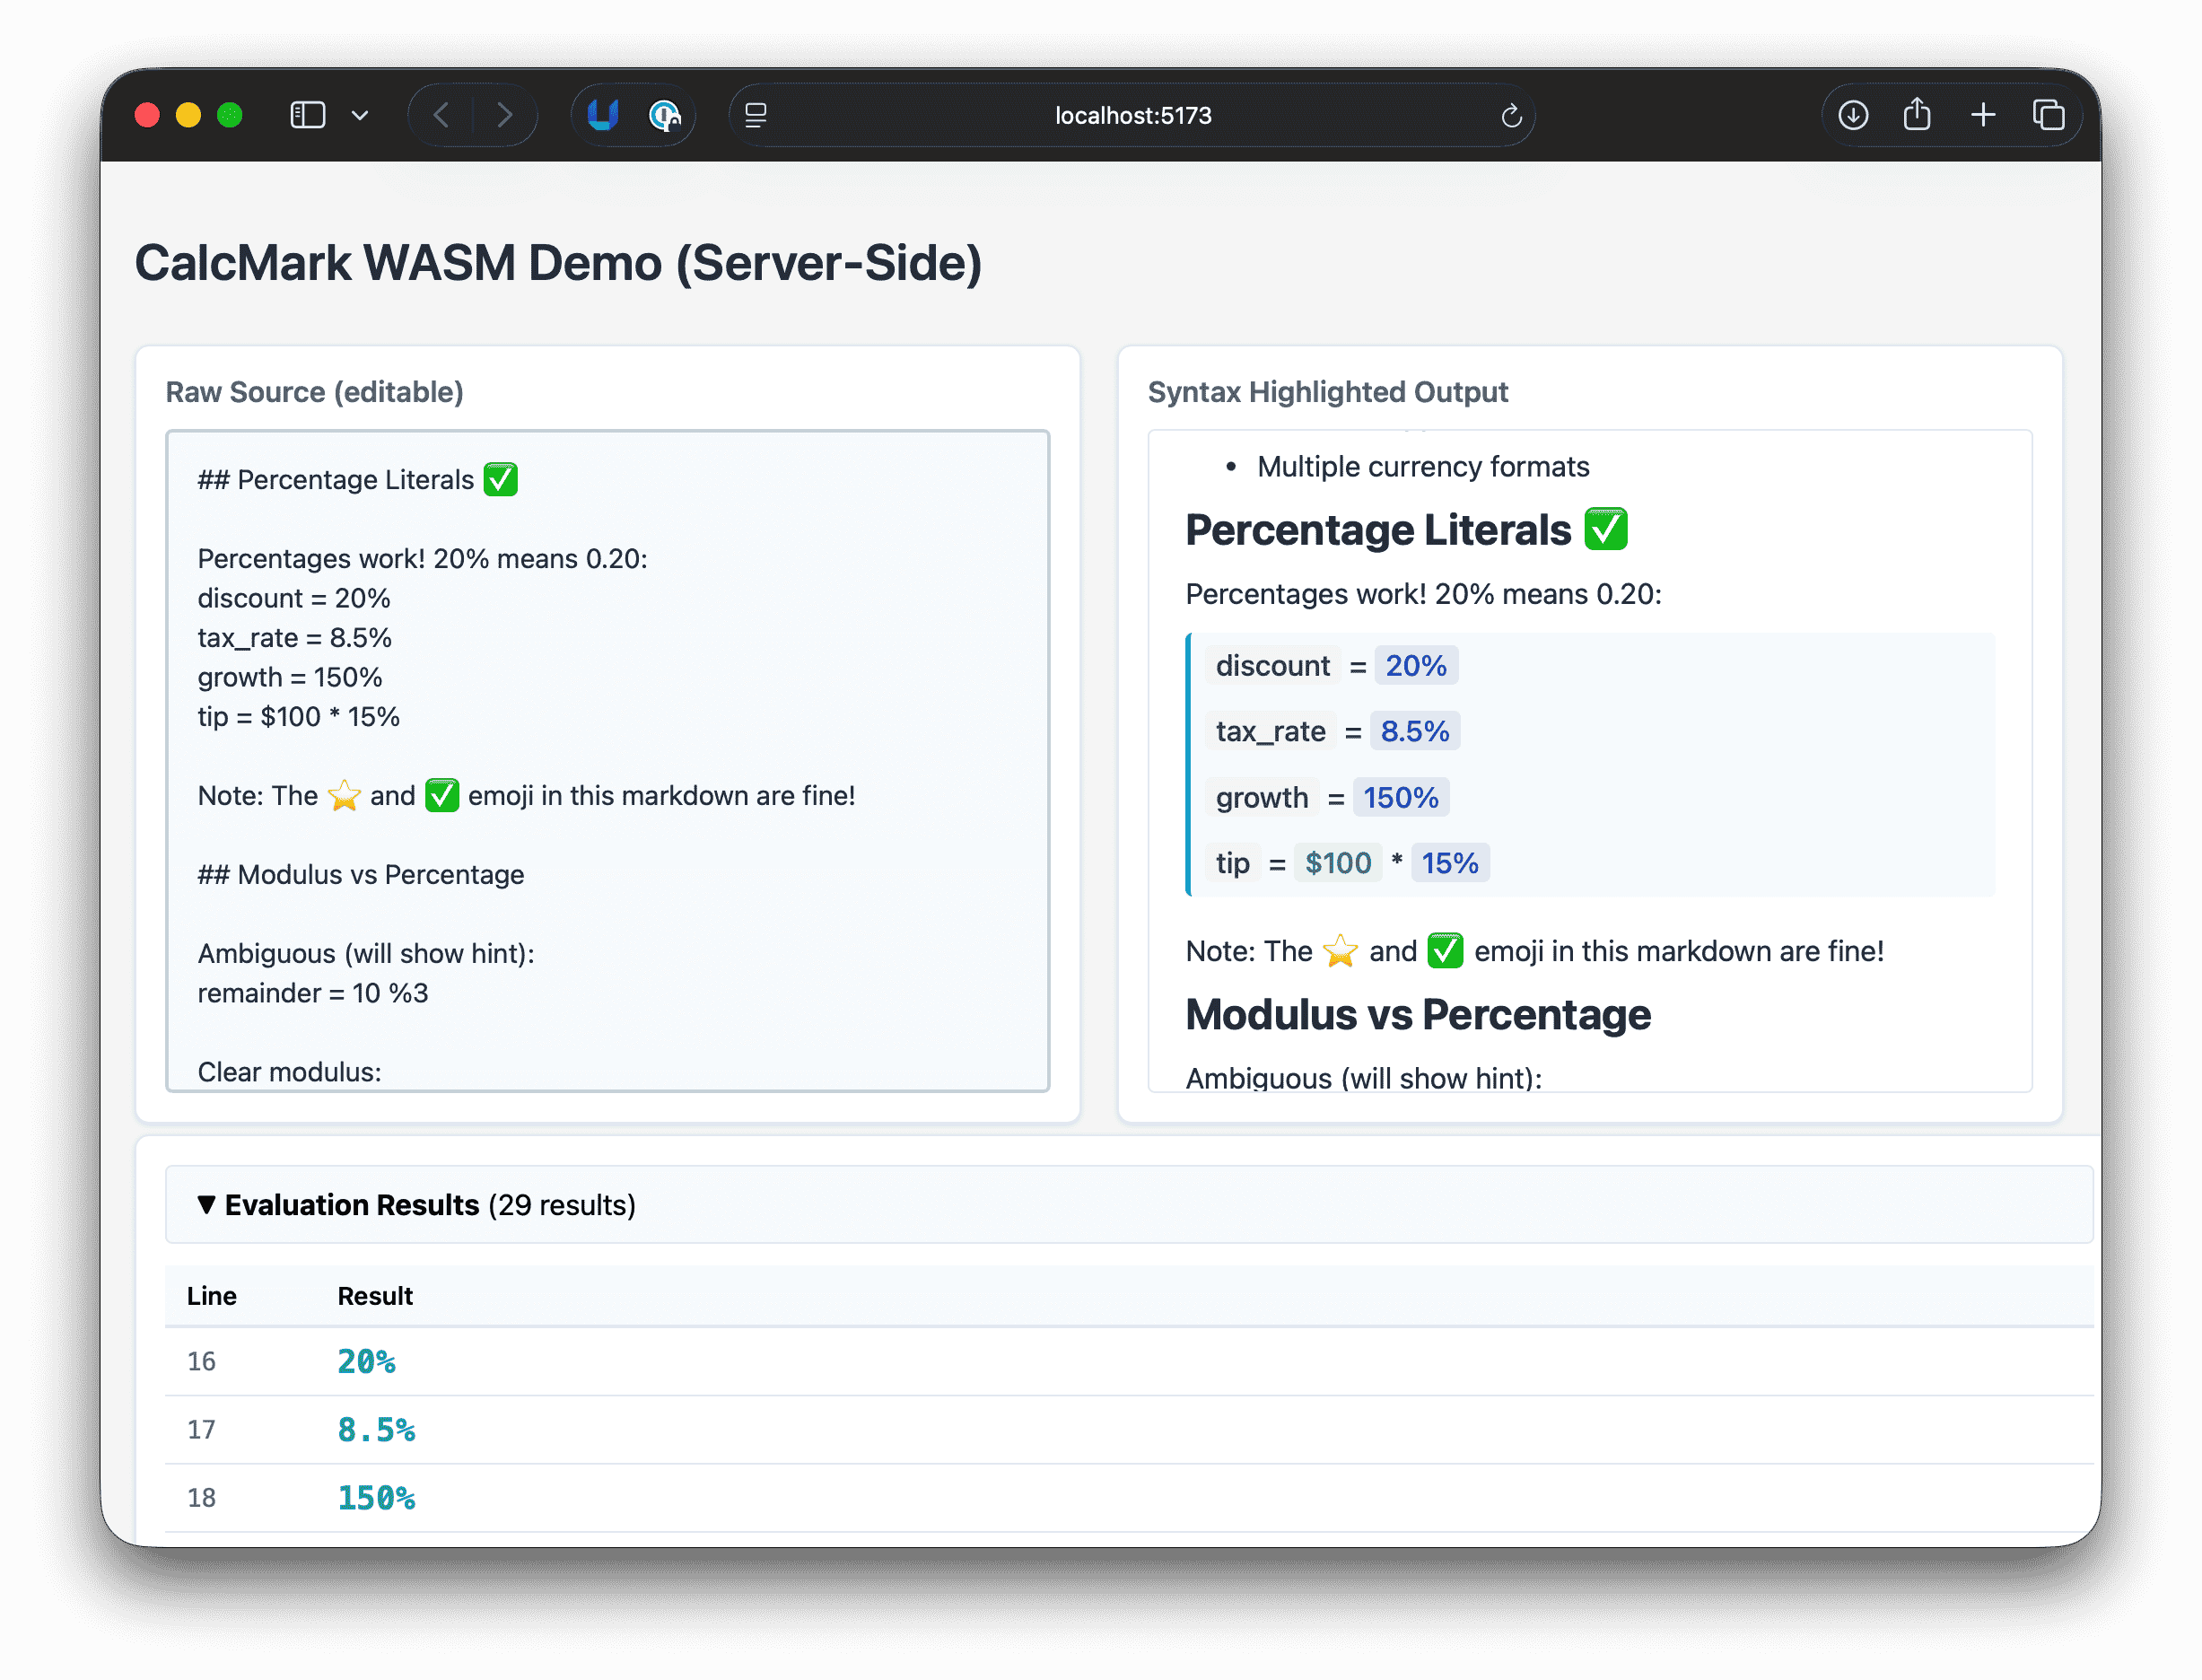
Task: Click the $100 token in the tip line
Action: click(x=1337, y=863)
